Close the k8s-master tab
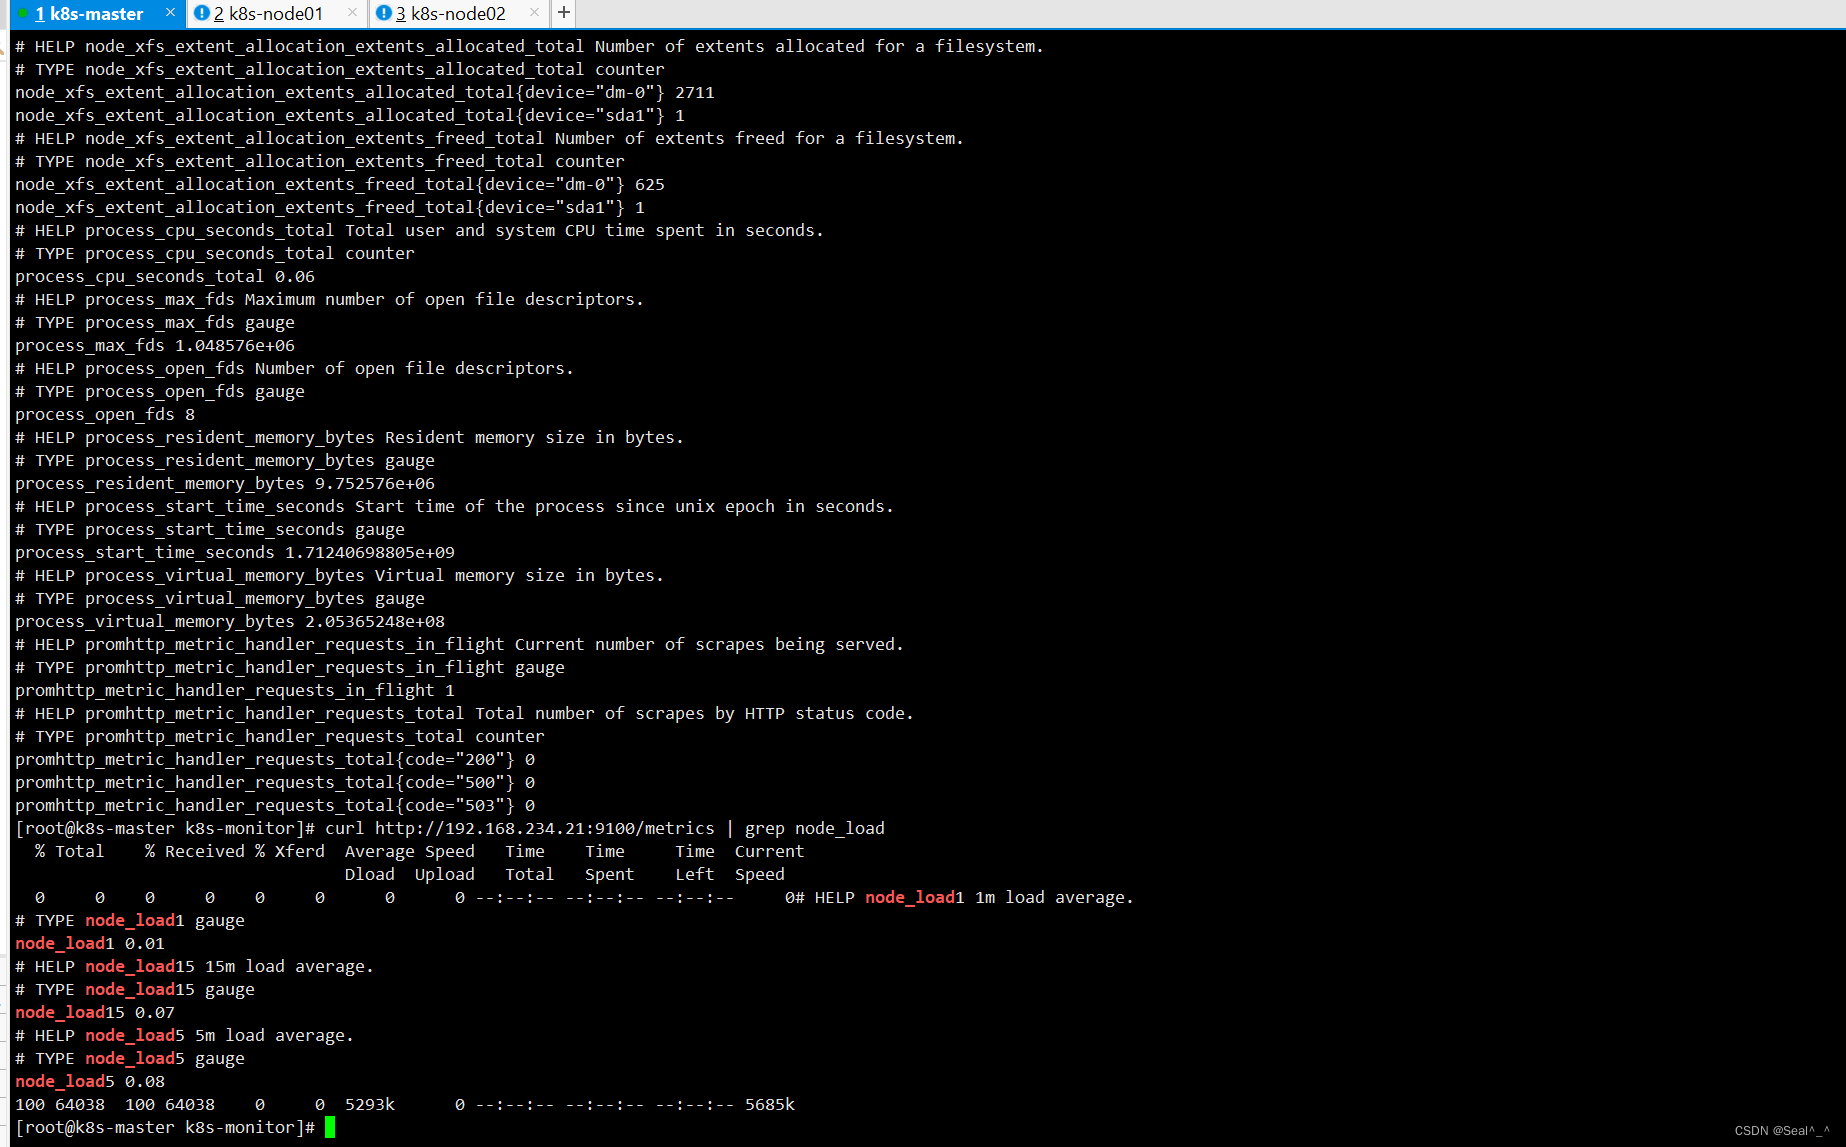 coord(171,13)
